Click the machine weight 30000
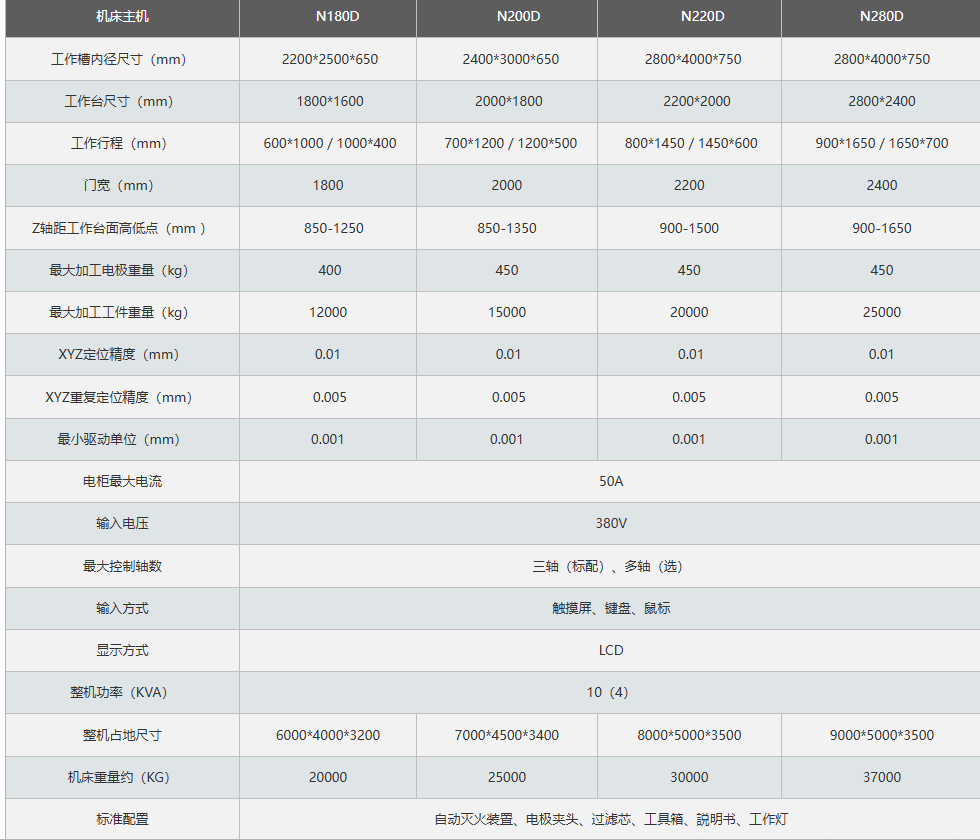The width and height of the screenshot is (980, 840). (689, 777)
